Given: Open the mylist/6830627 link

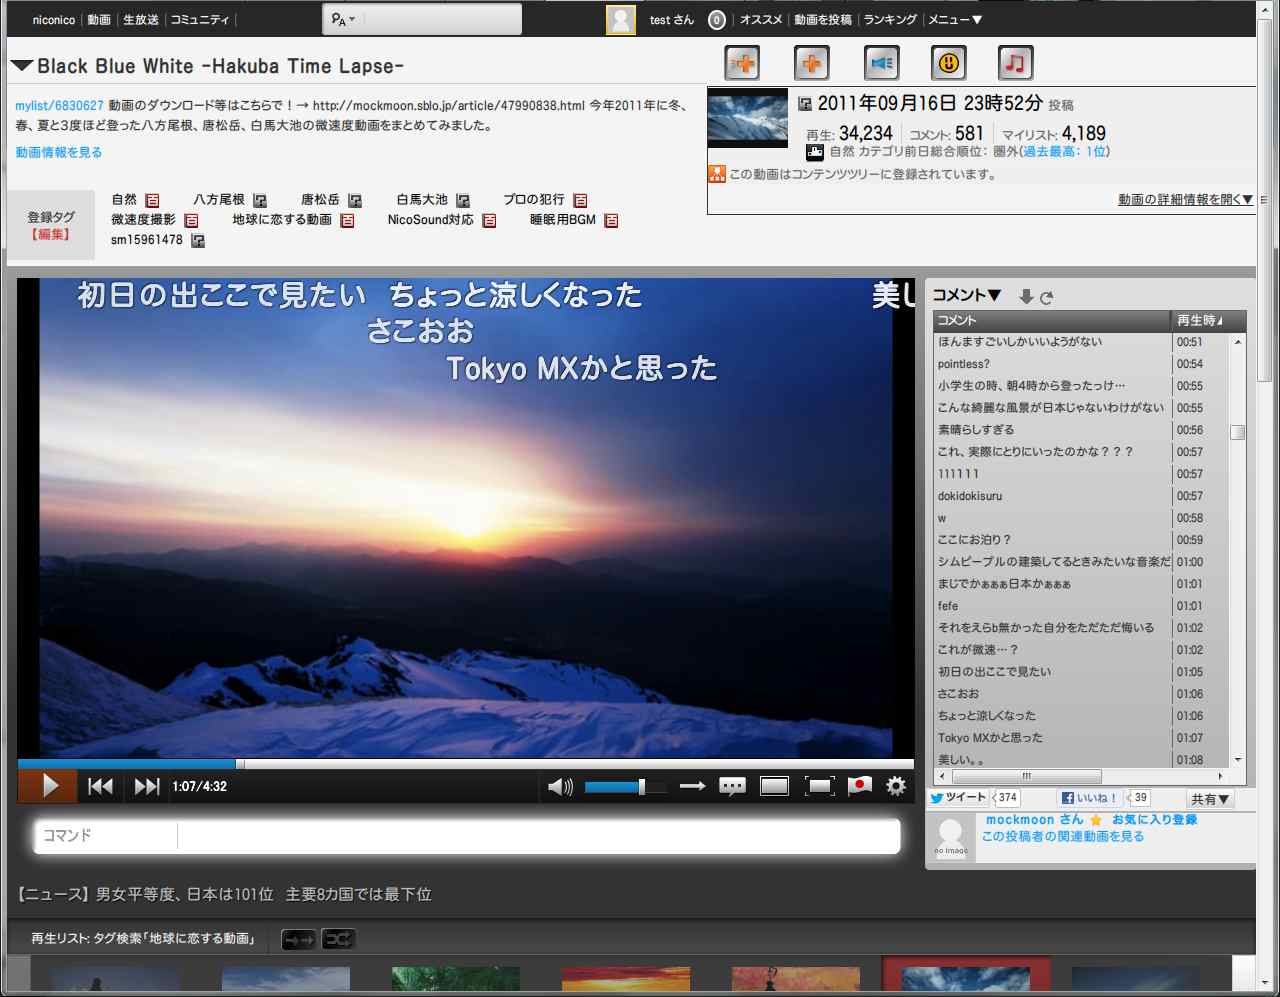Looking at the screenshot, I should click(59, 105).
